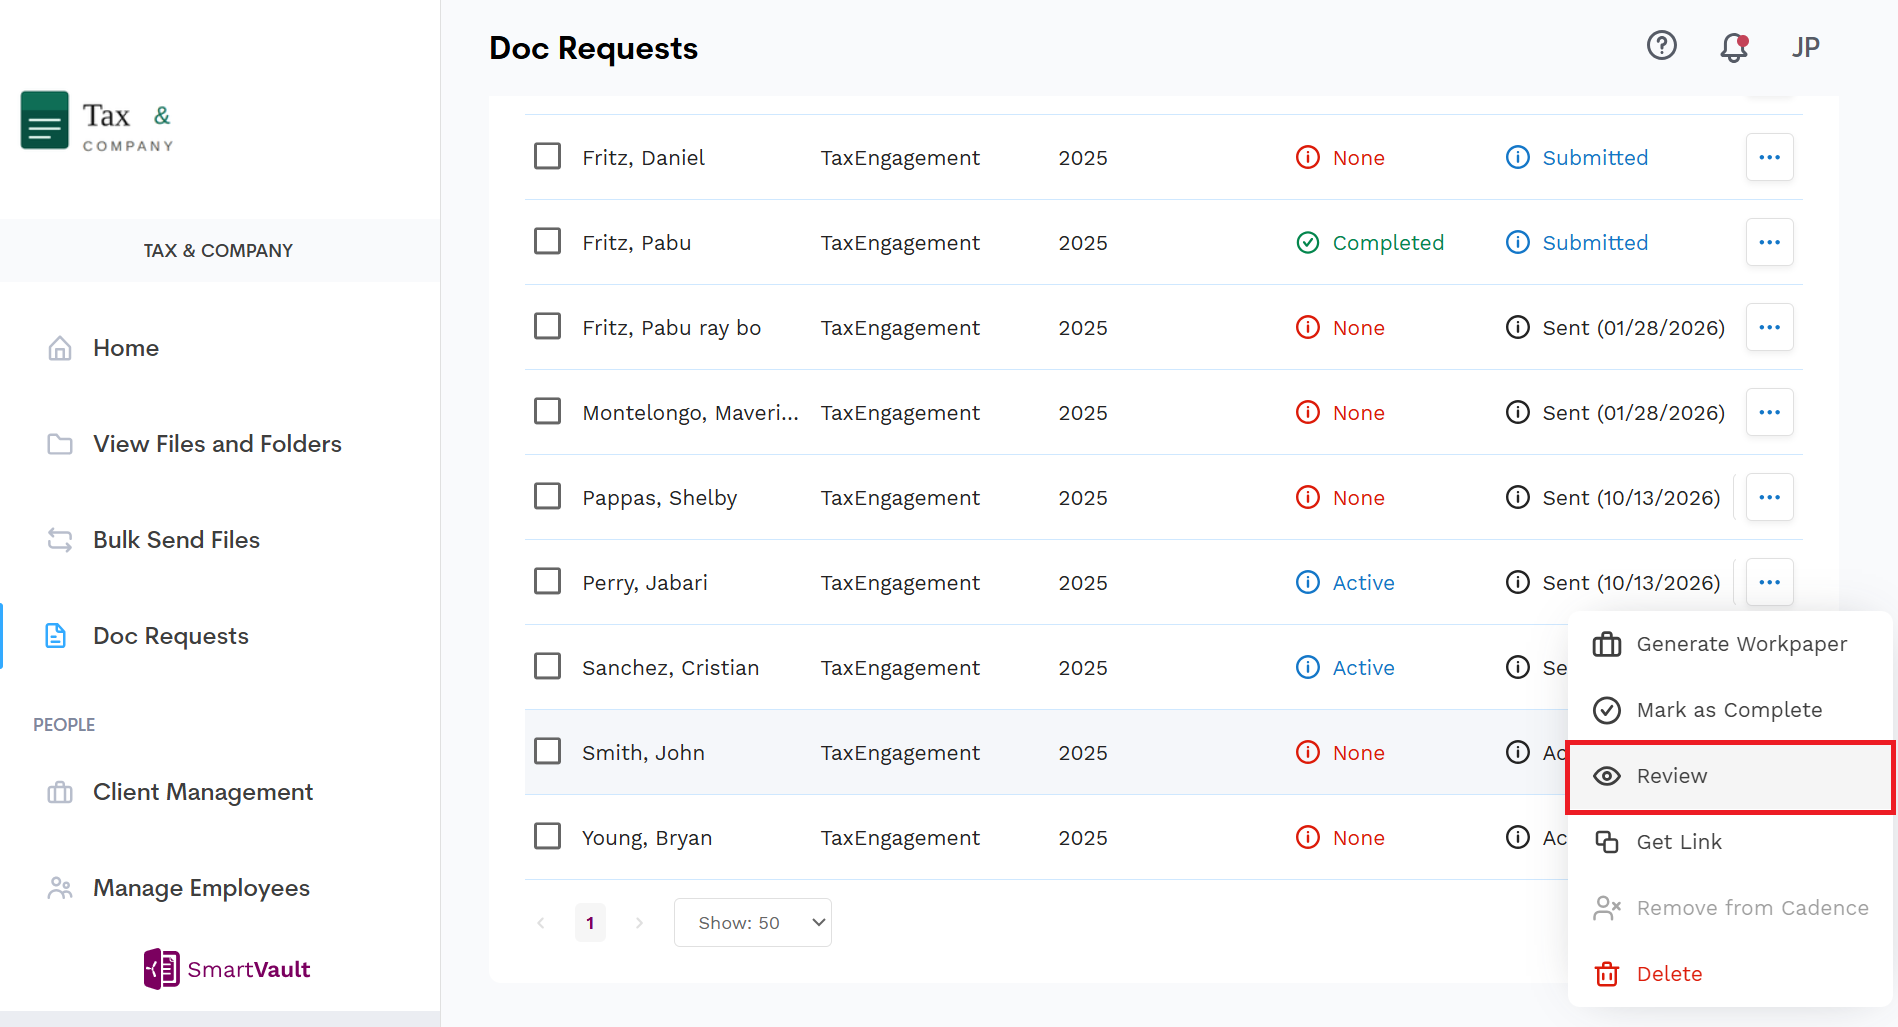Click the Sent info icon for Pappas, Shelby
This screenshot has width=1898, height=1027.
(1518, 497)
